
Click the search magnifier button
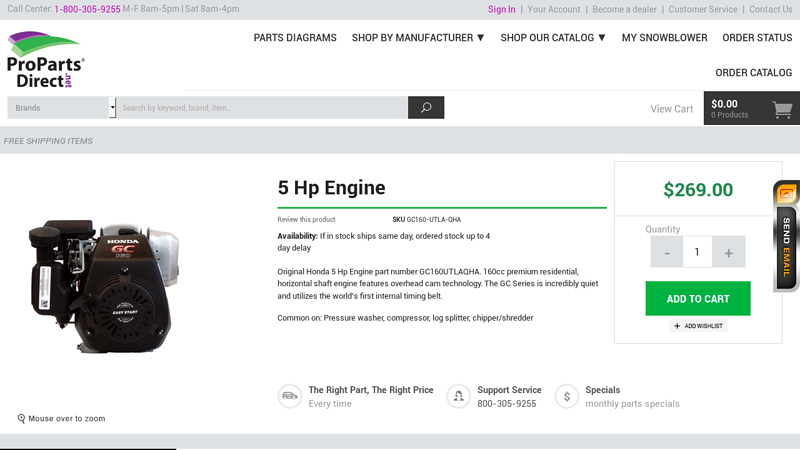coord(426,108)
